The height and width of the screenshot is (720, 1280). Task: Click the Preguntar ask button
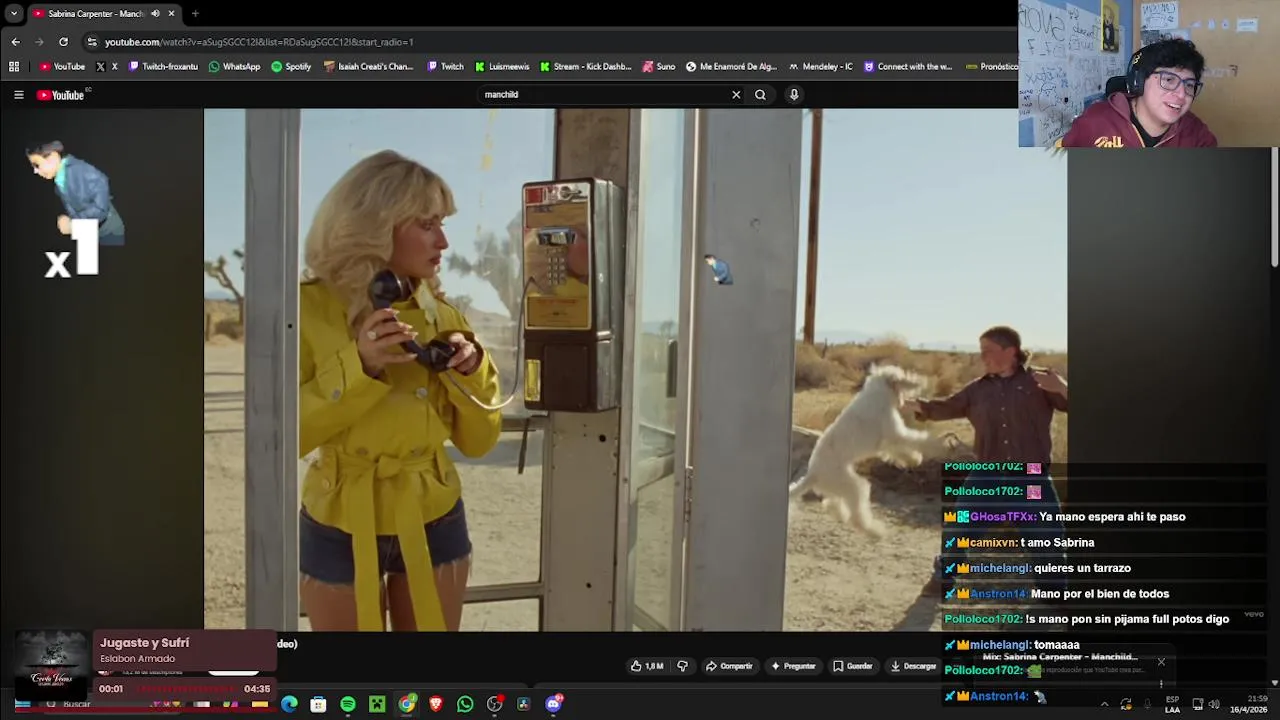[x=793, y=666]
